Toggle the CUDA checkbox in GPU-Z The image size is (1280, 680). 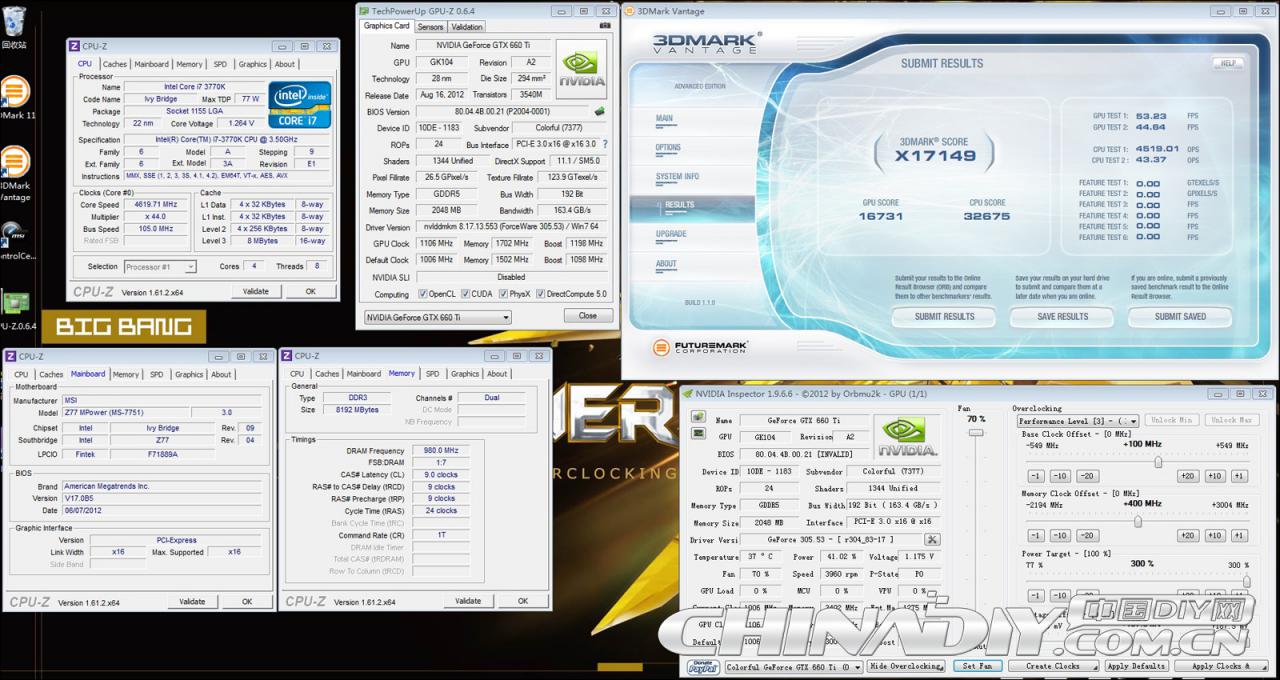click(464, 294)
